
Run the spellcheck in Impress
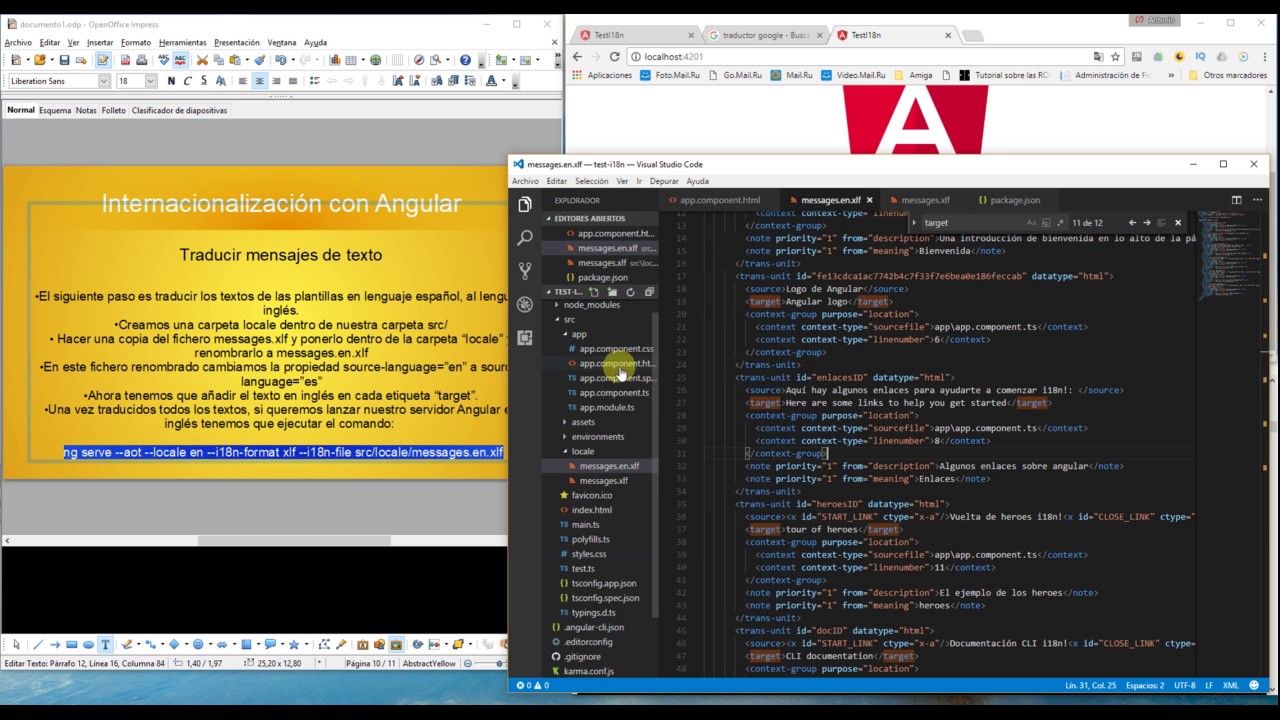166,60
